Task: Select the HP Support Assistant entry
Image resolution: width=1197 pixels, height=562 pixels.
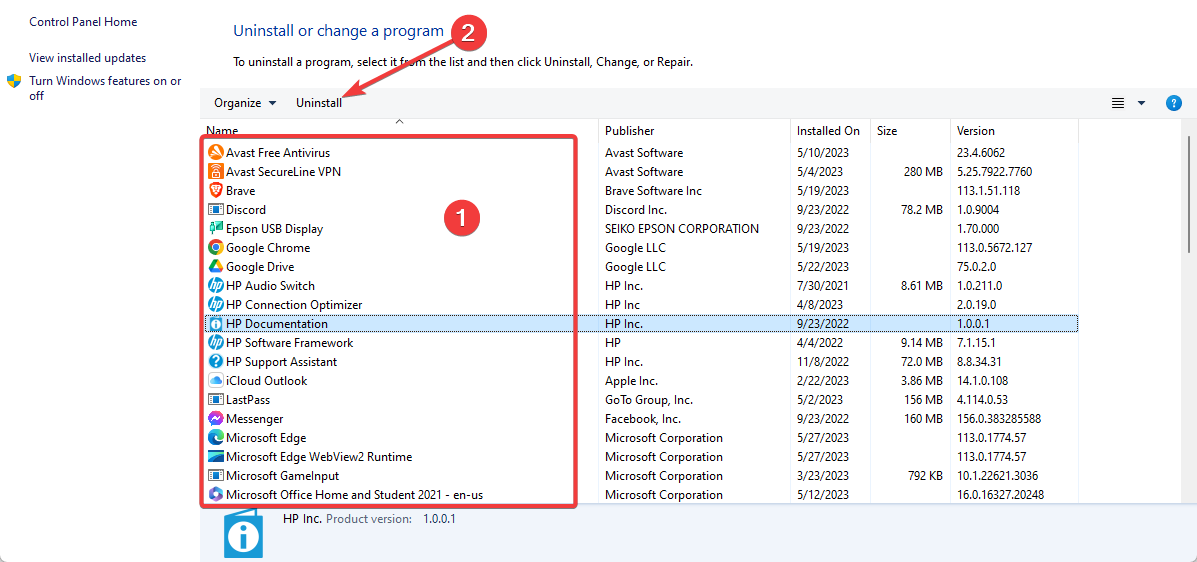Action: click(x=281, y=361)
